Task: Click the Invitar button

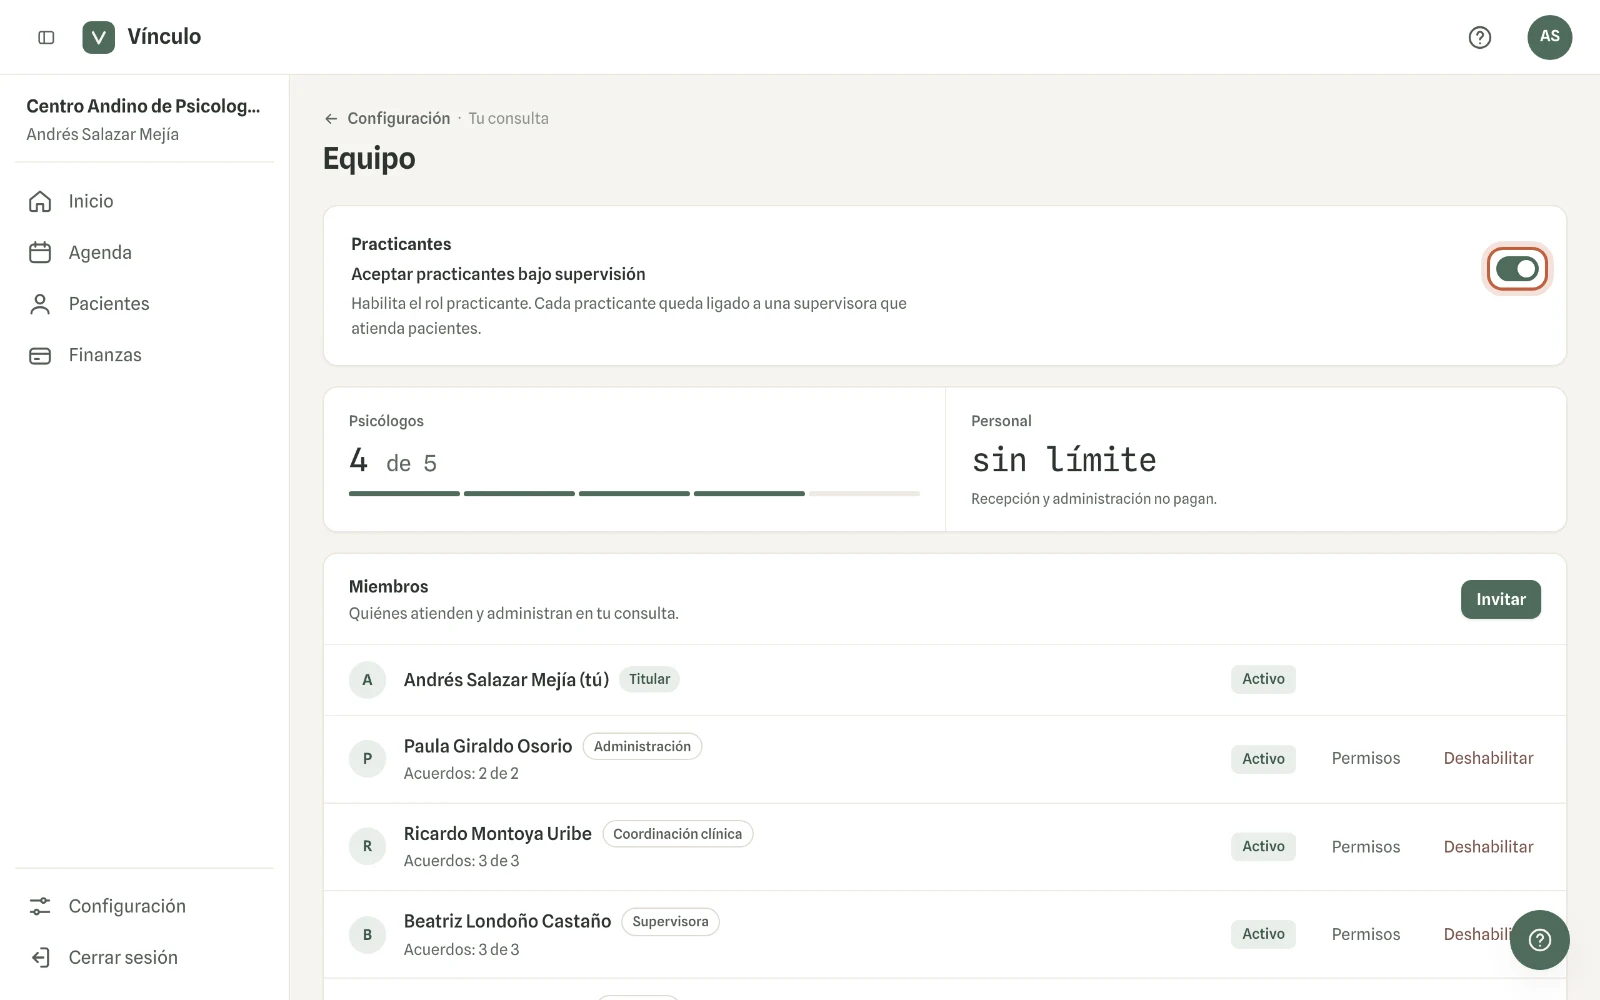Action: click(1501, 599)
